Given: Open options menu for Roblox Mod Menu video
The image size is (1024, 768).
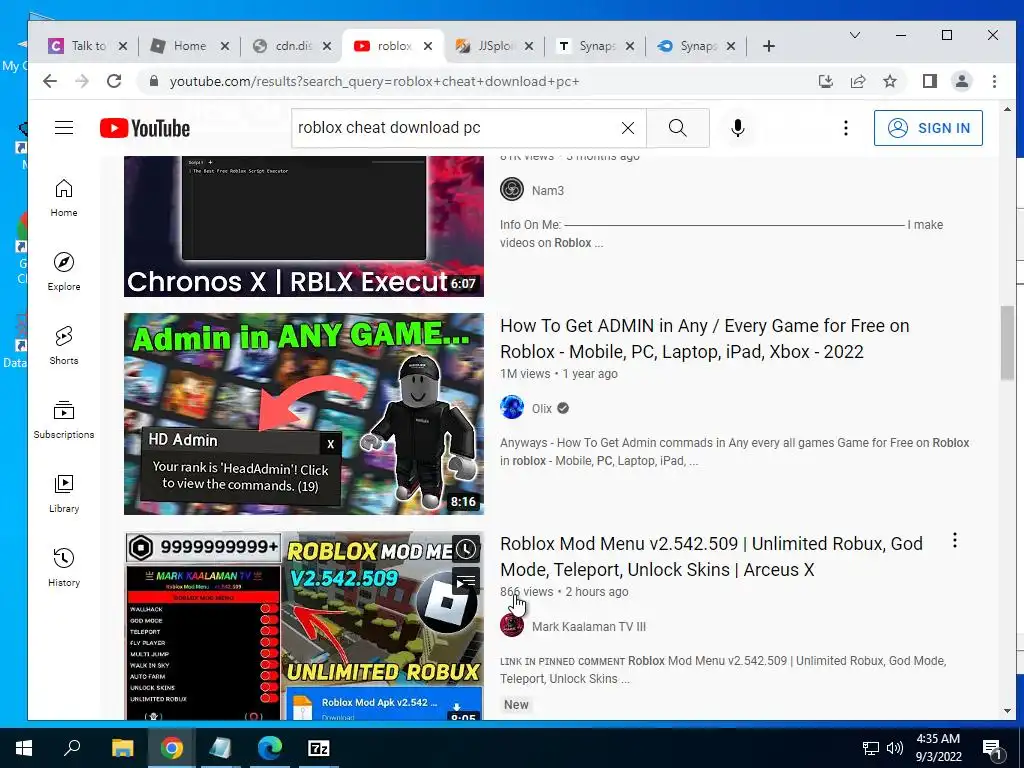Looking at the screenshot, I should pyautogui.click(x=955, y=540).
